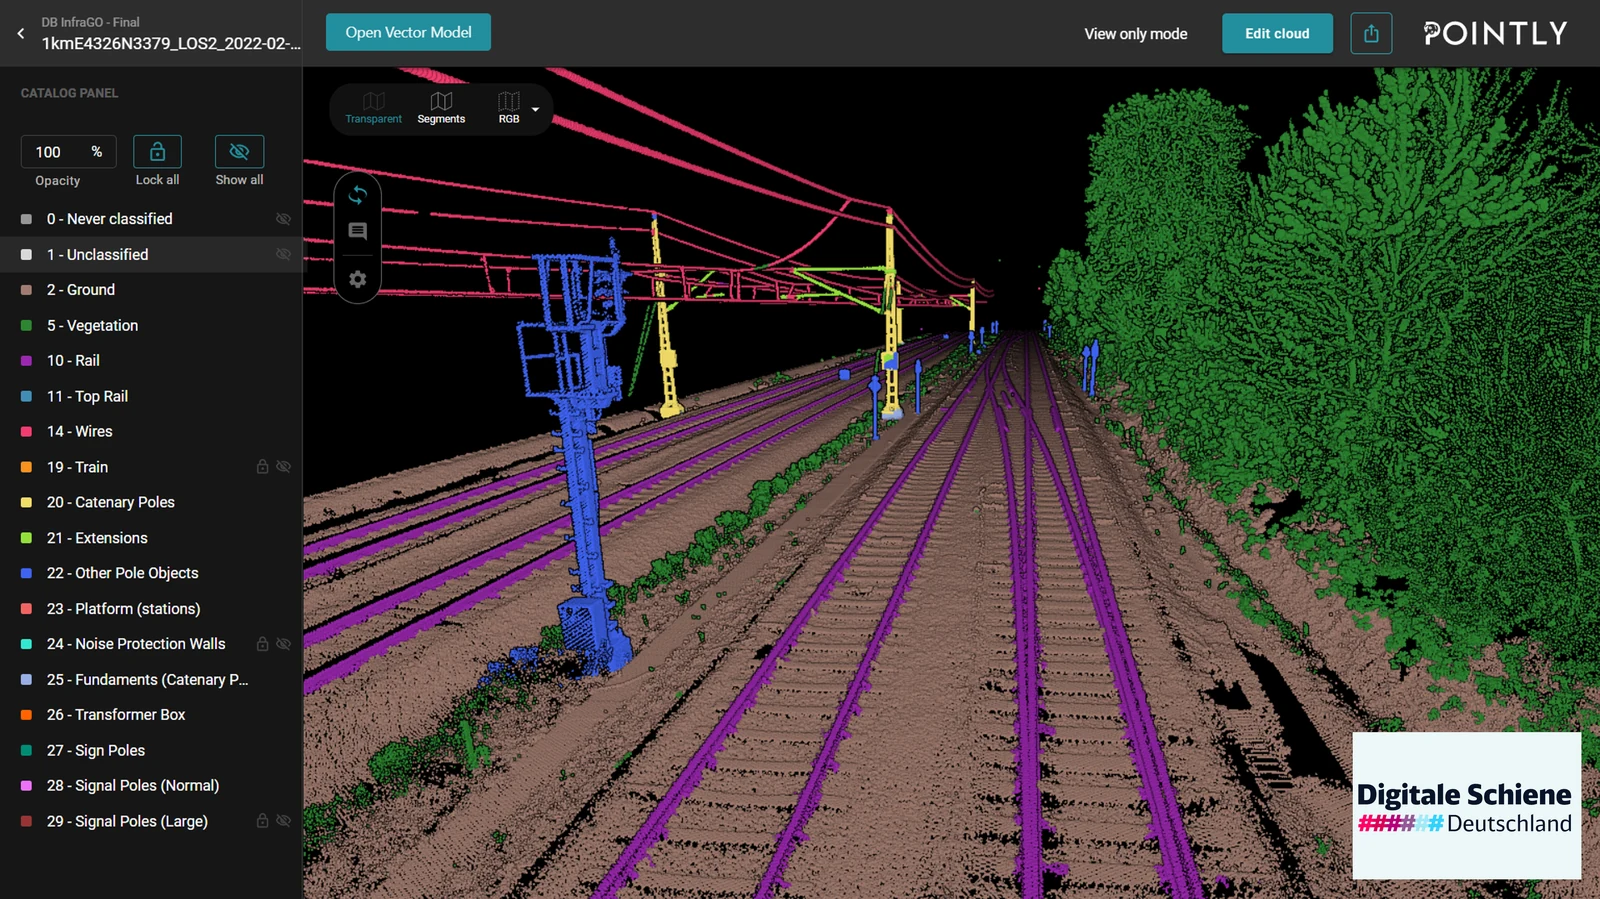This screenshot has width=1600, height=899.
Task: Select the 21 - Extensions class row
Action: [151, 538]
